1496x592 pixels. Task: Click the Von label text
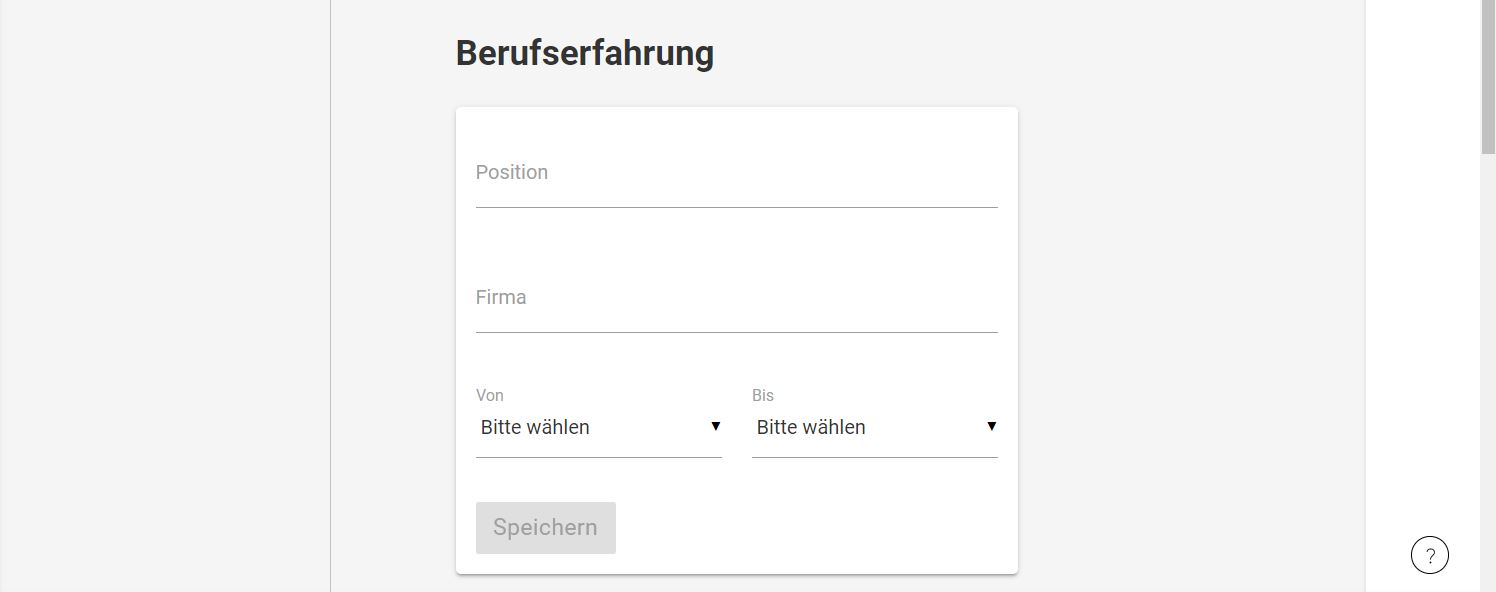(490, 395)
